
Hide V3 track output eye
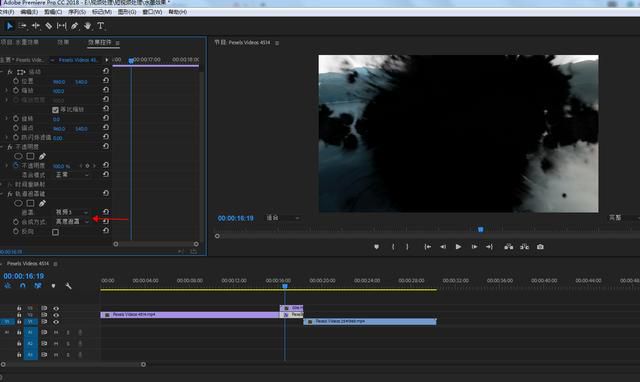click(x=56, y=309)
